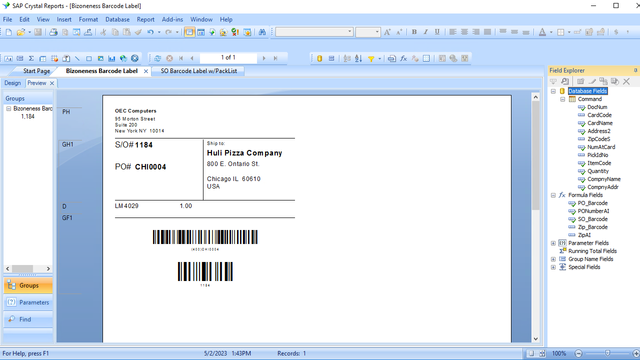640x360 pixels.
Task: Toggle Align Right
Action: (476, 32)
